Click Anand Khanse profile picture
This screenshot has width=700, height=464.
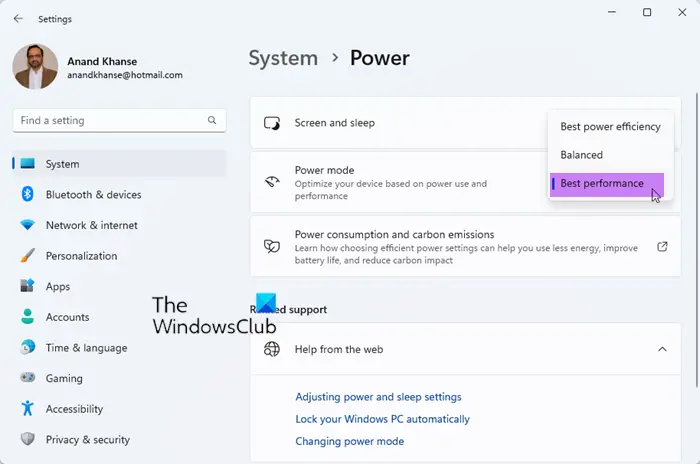coord(35,67)
